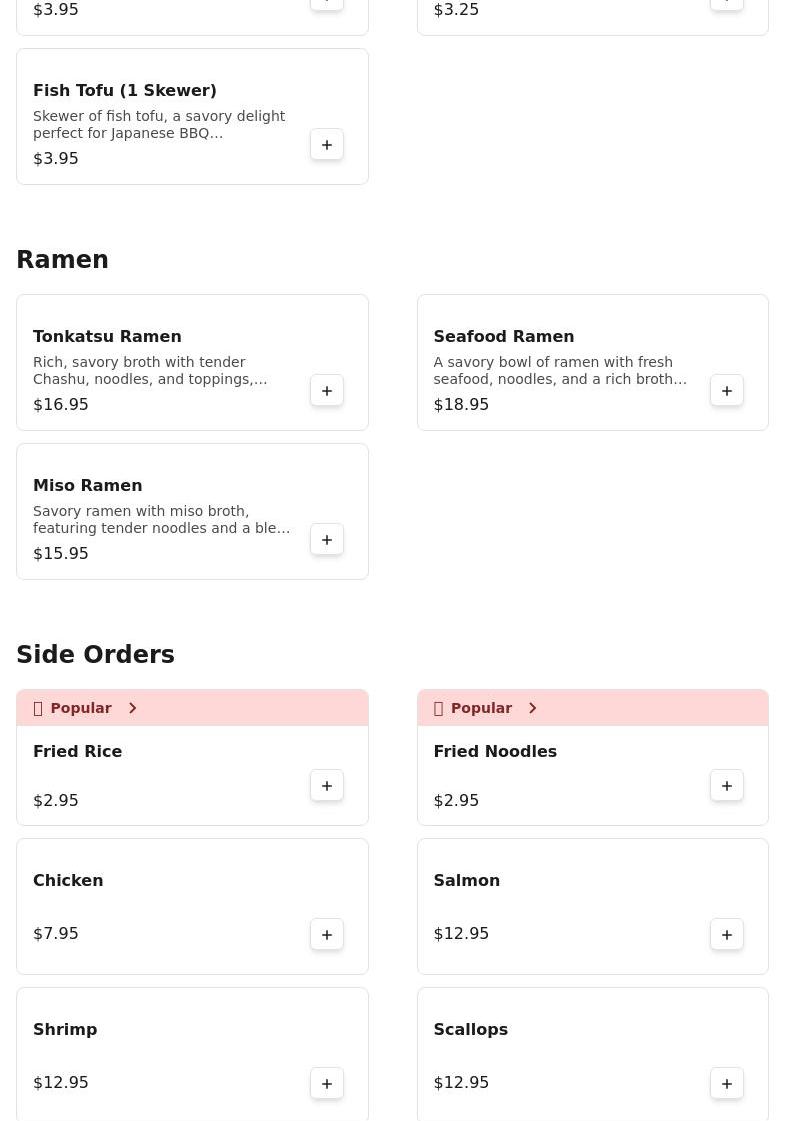This screenshot has width=785, height=1121.
Task: Open Tonkatsu Ramen item details
Action: [x=107, y=337]
